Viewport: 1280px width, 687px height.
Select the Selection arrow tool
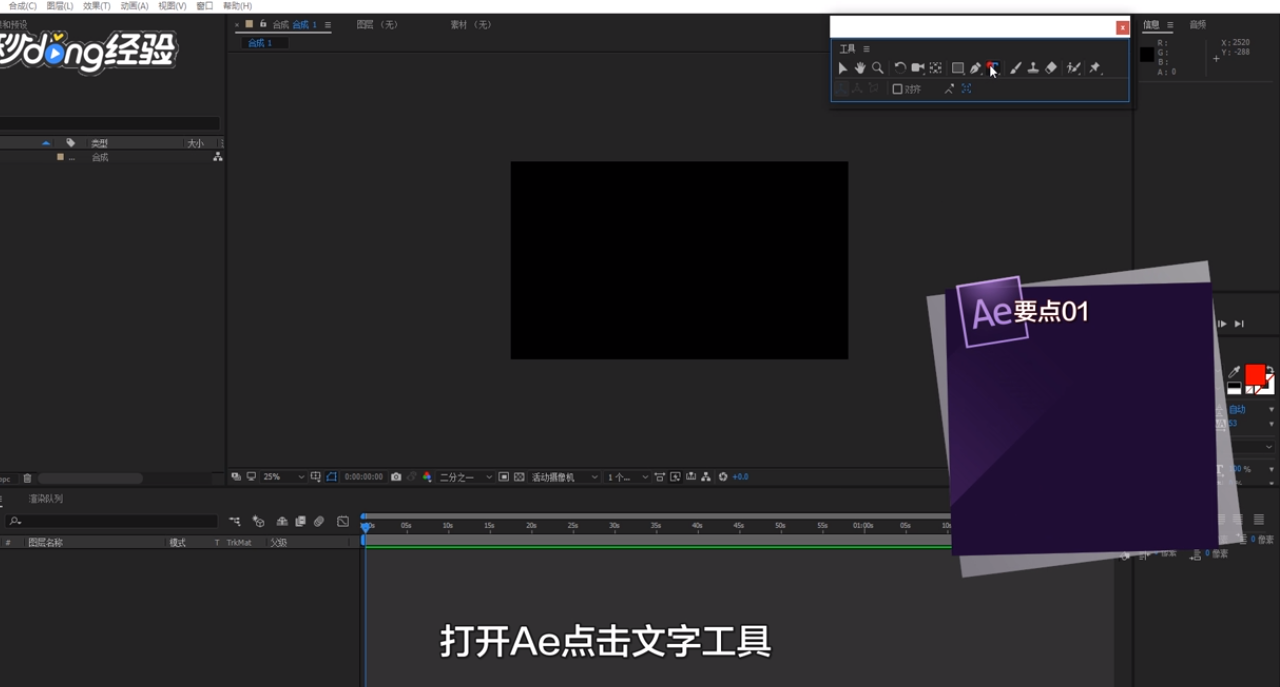[x=843, y=68]
